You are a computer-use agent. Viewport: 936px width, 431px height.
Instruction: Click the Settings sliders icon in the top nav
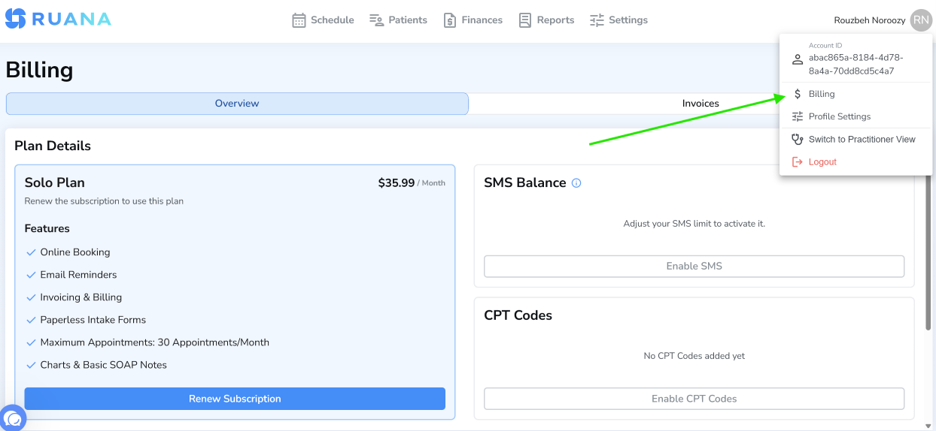pos(597,20)
